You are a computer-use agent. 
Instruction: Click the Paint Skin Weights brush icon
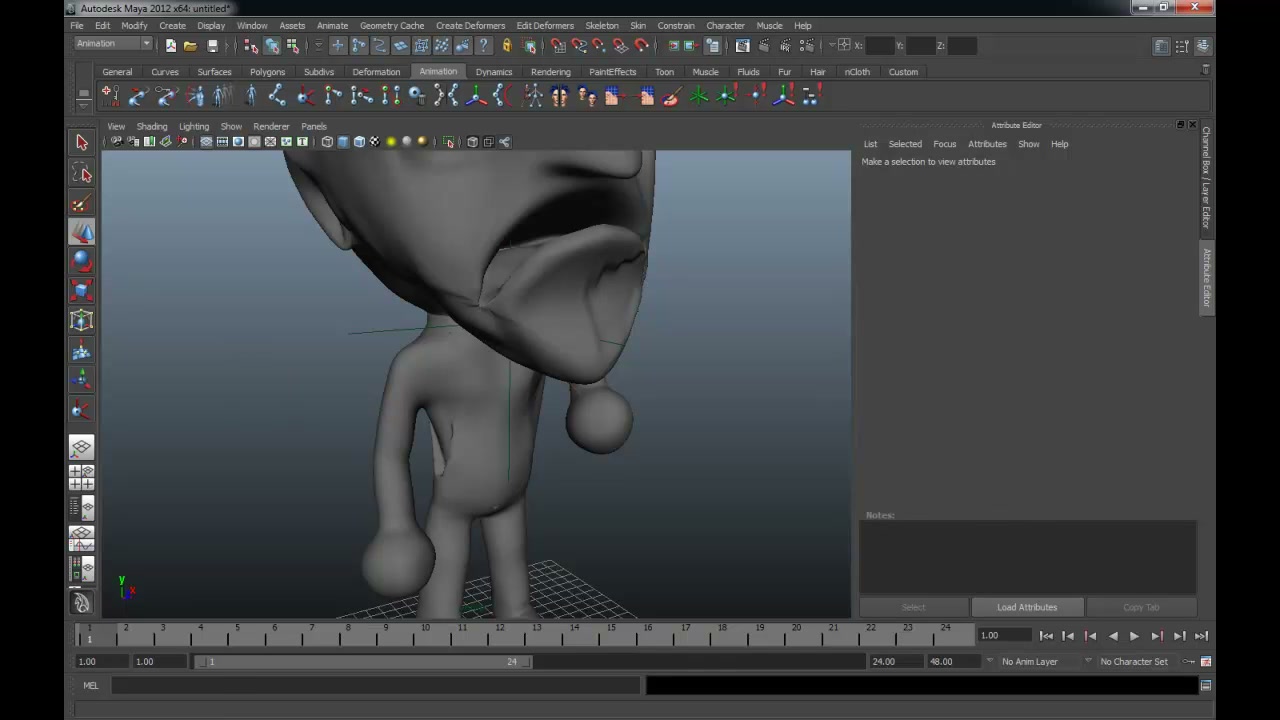coord(671,96)
